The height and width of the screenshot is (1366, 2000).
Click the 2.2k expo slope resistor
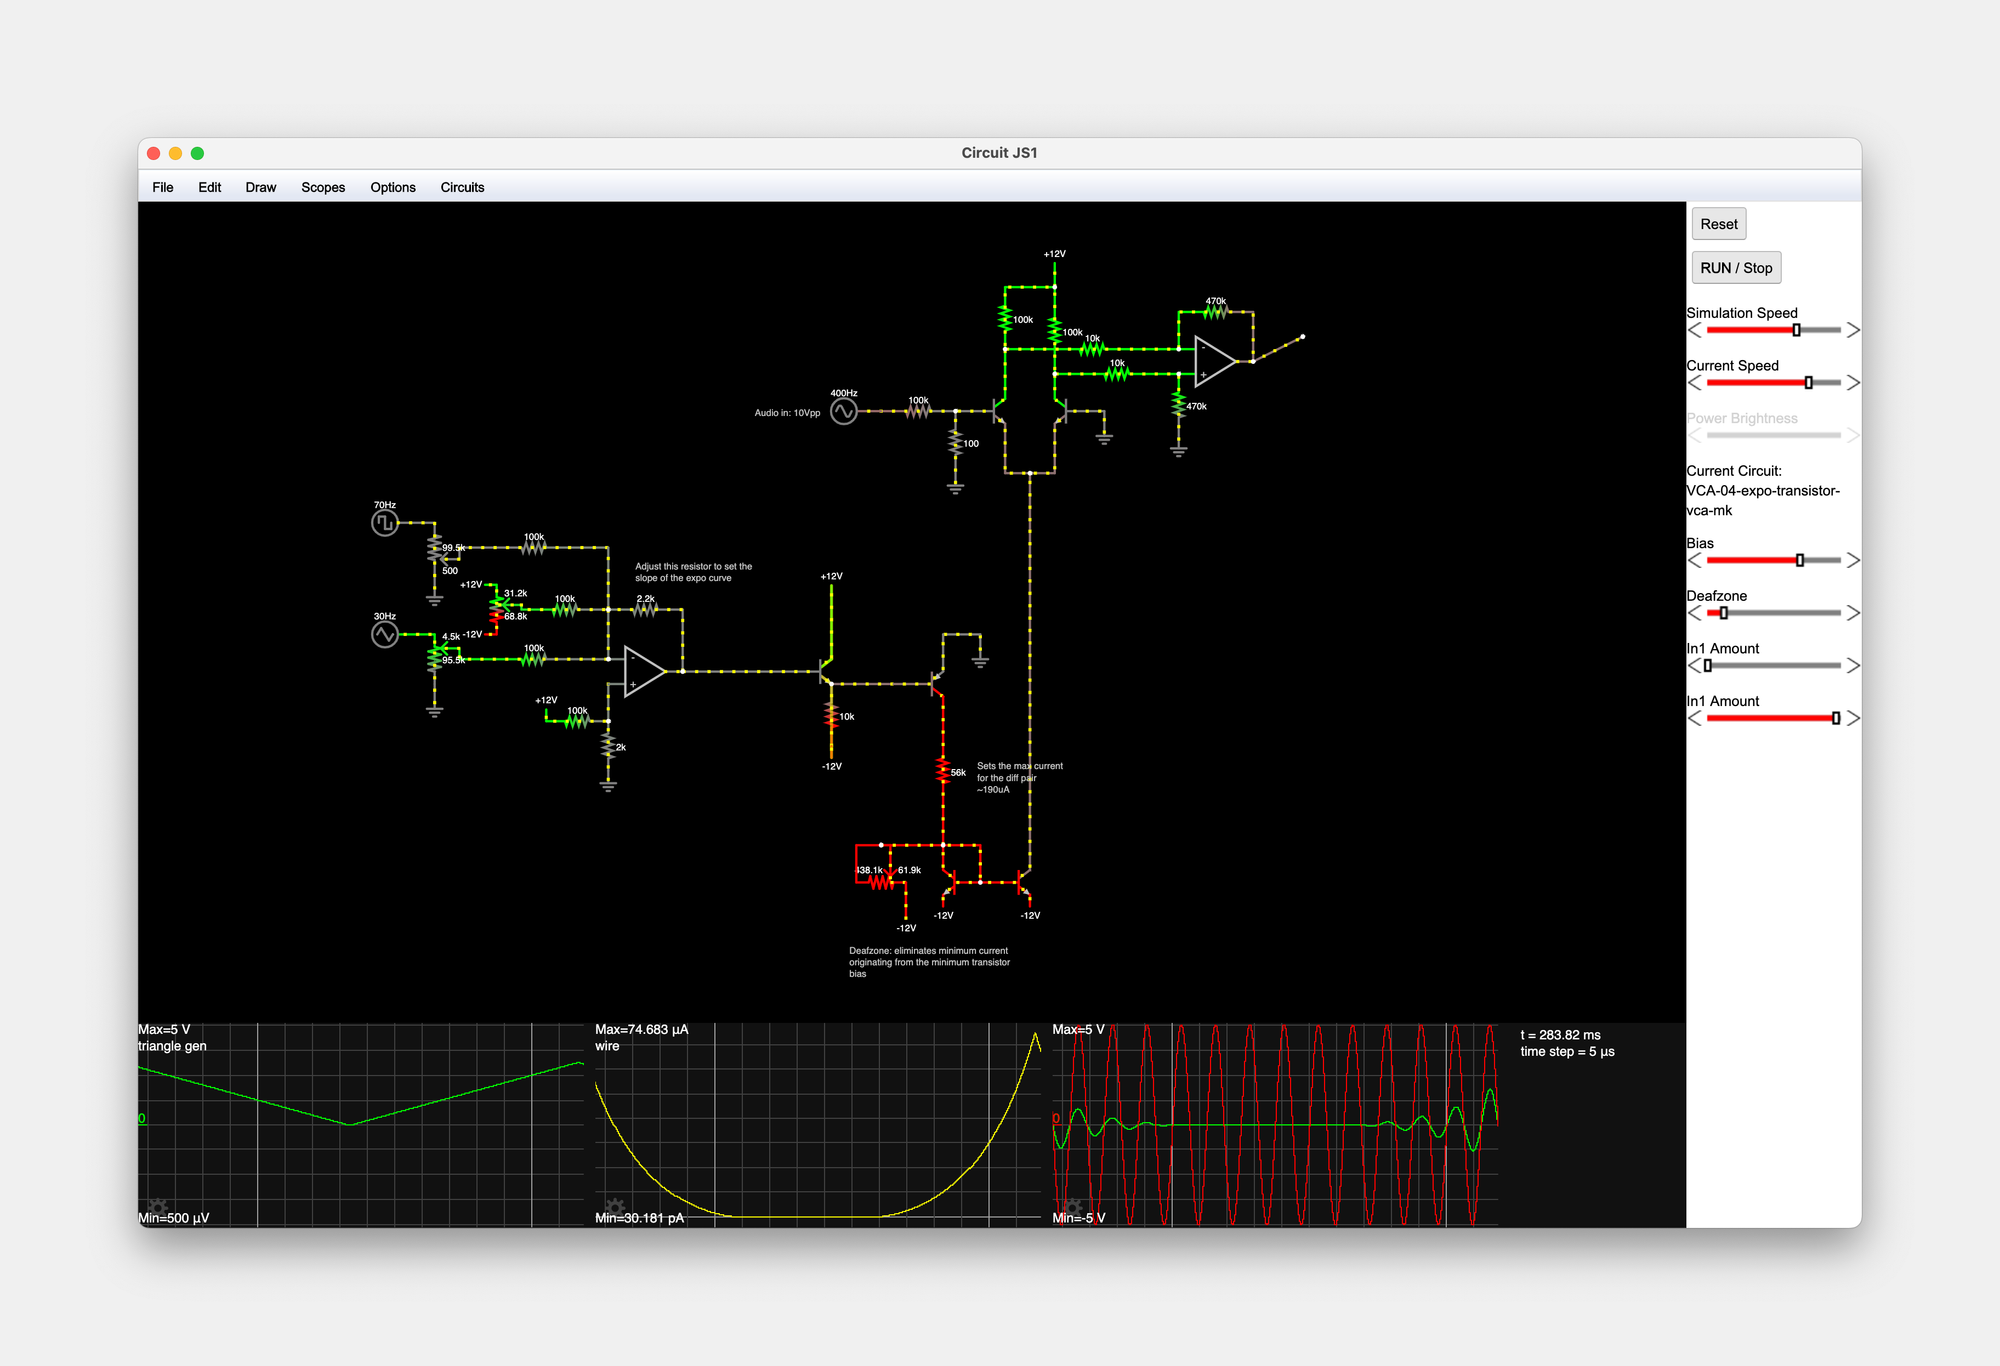646,609
